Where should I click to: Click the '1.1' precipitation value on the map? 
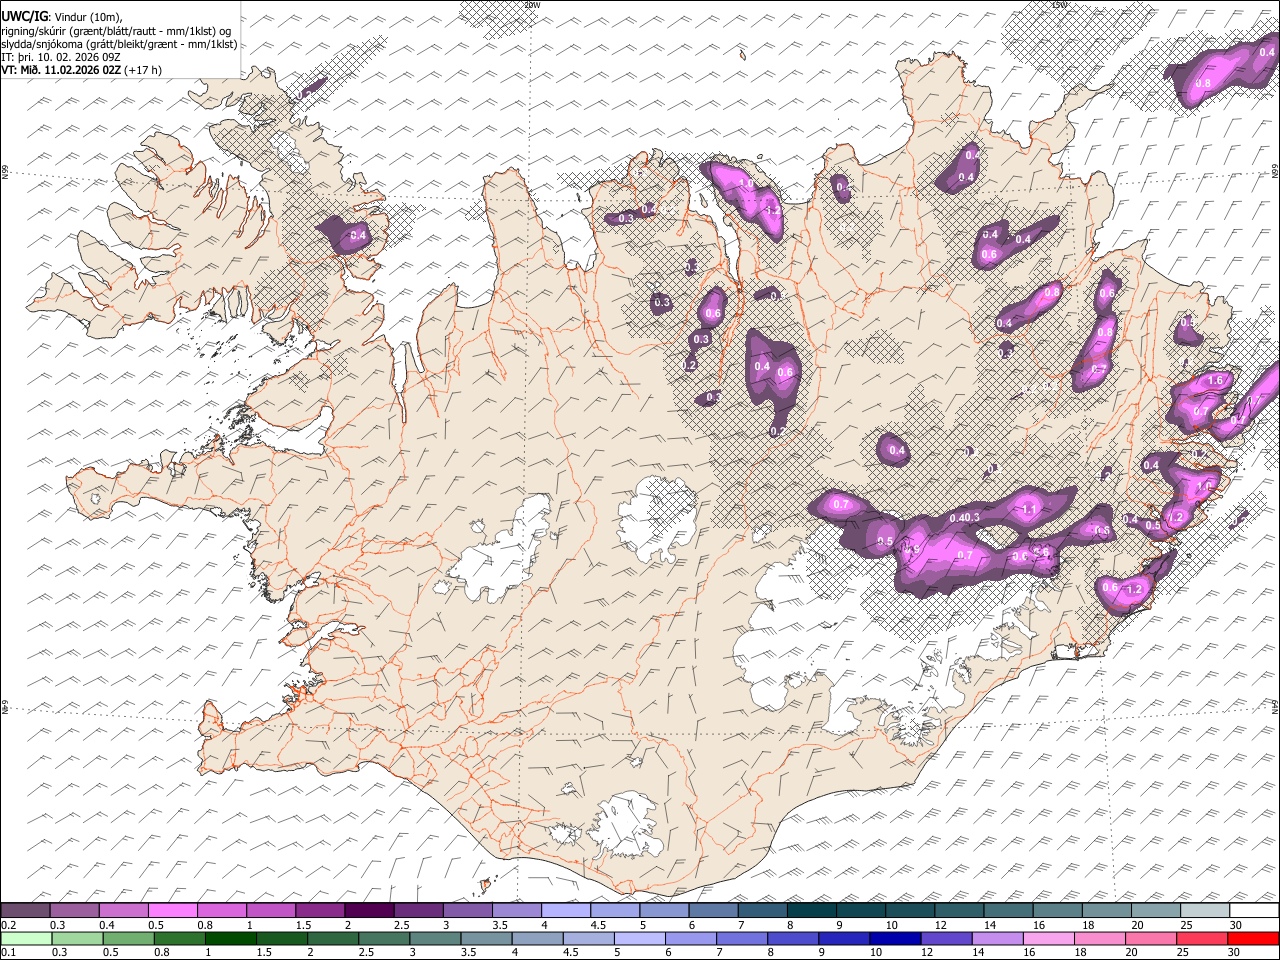pyautogui.click(x=1030, y=510)
